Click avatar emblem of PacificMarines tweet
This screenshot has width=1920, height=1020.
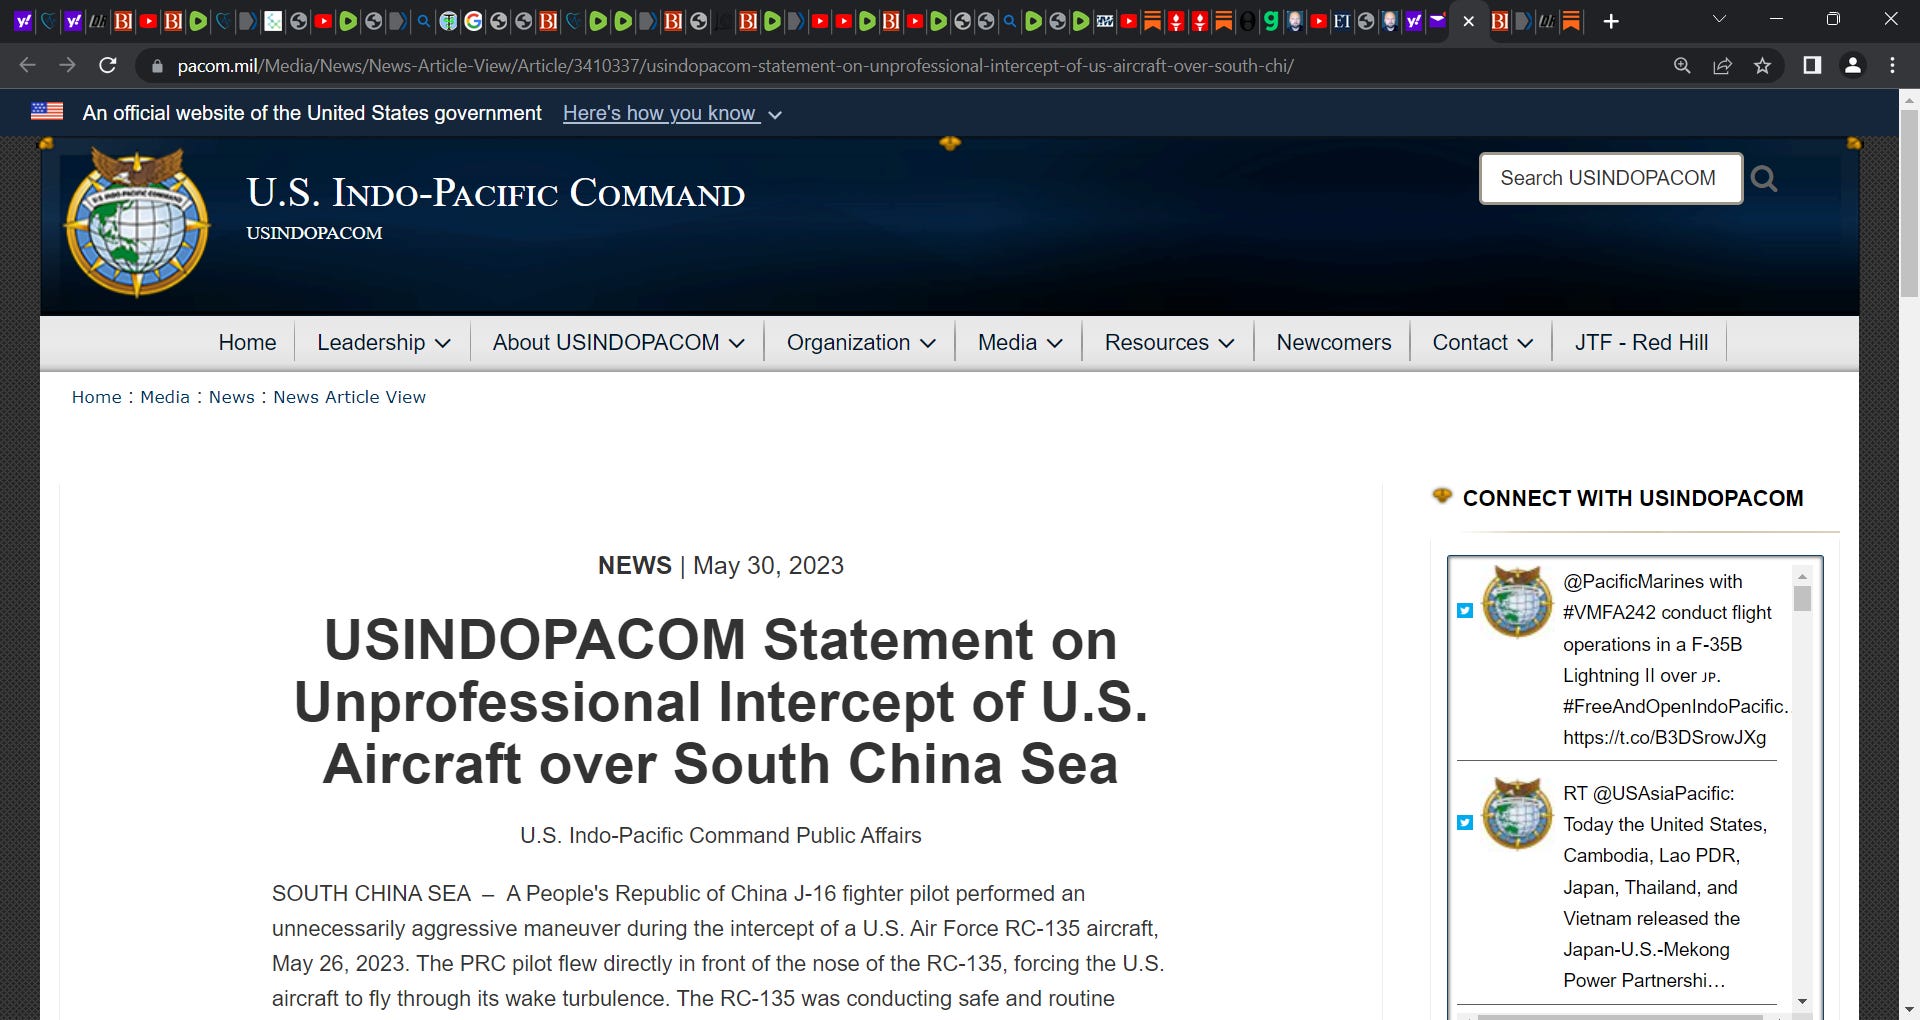[1517, 602]
